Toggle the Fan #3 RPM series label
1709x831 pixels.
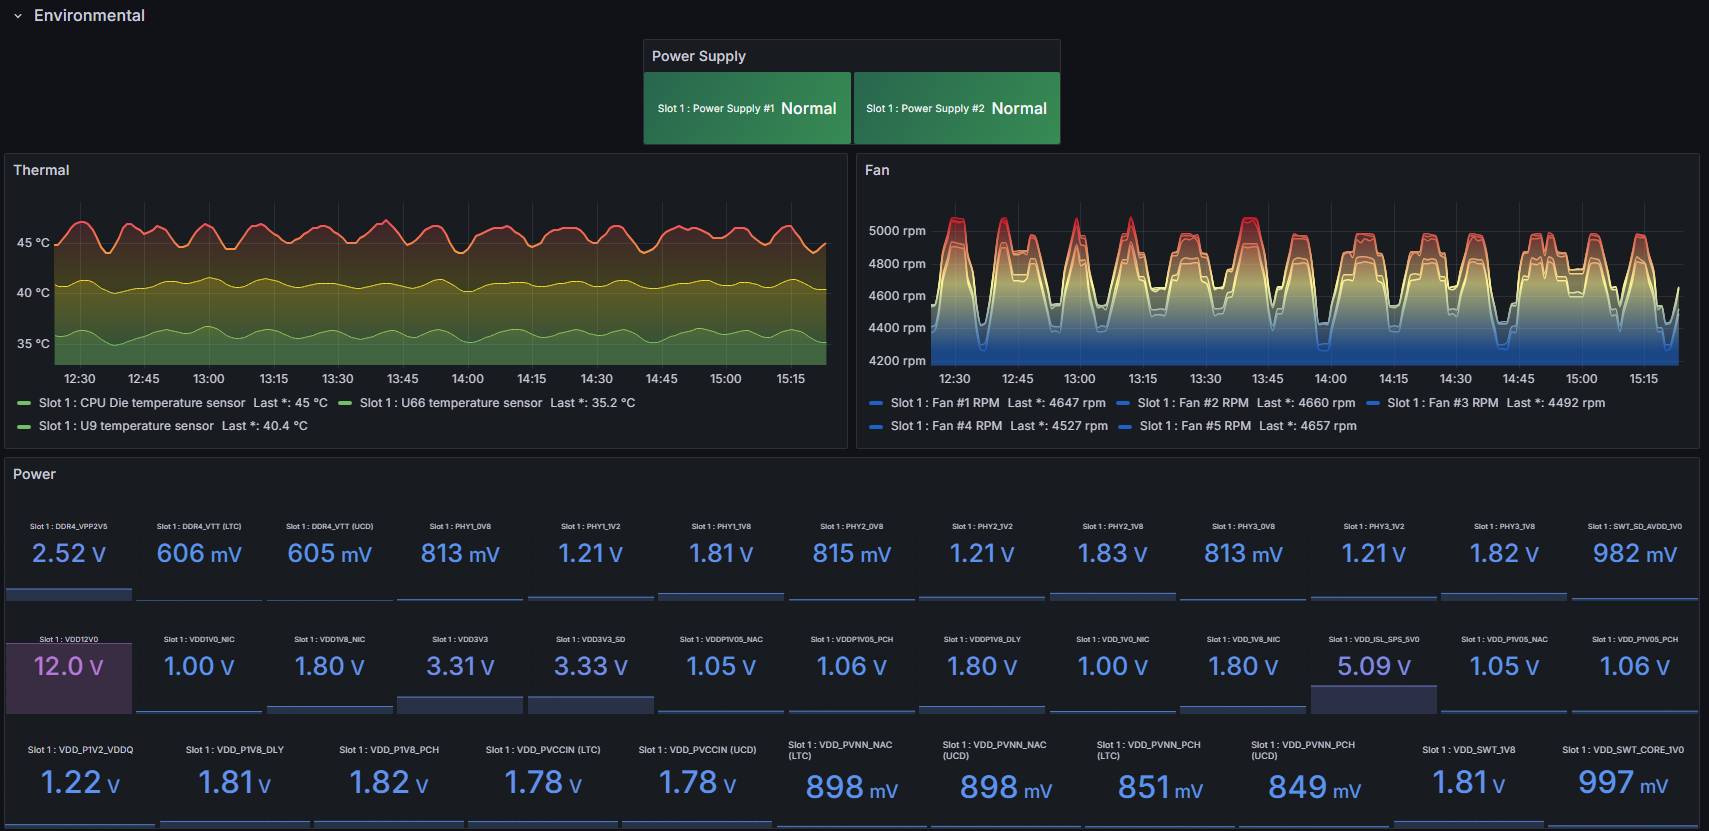[x=1443, y=403]
